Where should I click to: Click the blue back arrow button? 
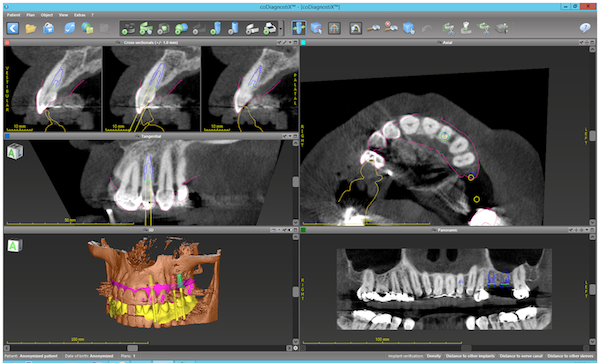(13, 28)
